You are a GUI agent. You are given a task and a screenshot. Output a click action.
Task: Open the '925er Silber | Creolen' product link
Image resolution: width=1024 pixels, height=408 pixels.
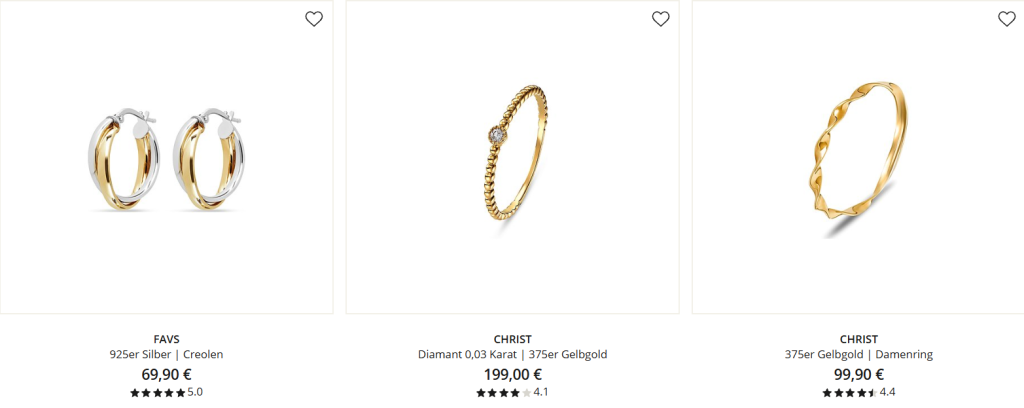click(167, 354)
